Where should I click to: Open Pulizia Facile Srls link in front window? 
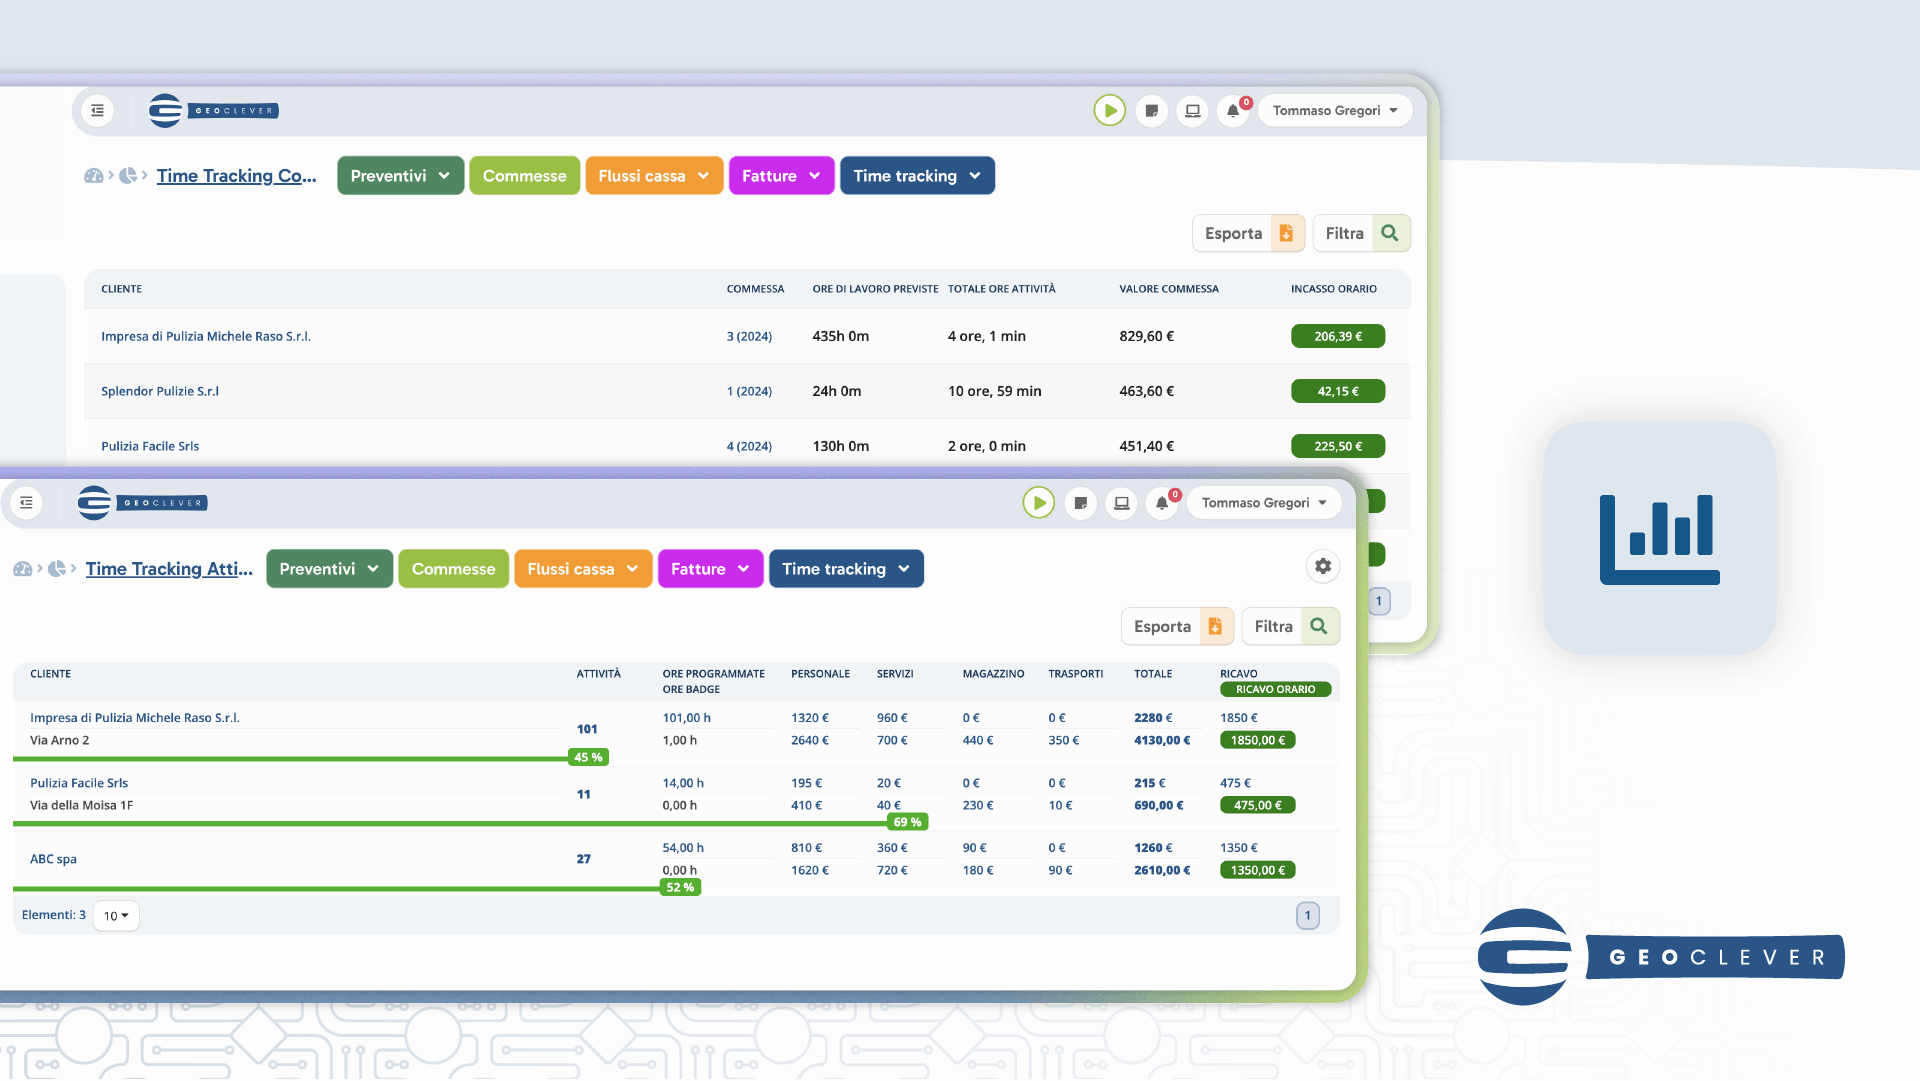coord(79,783)
